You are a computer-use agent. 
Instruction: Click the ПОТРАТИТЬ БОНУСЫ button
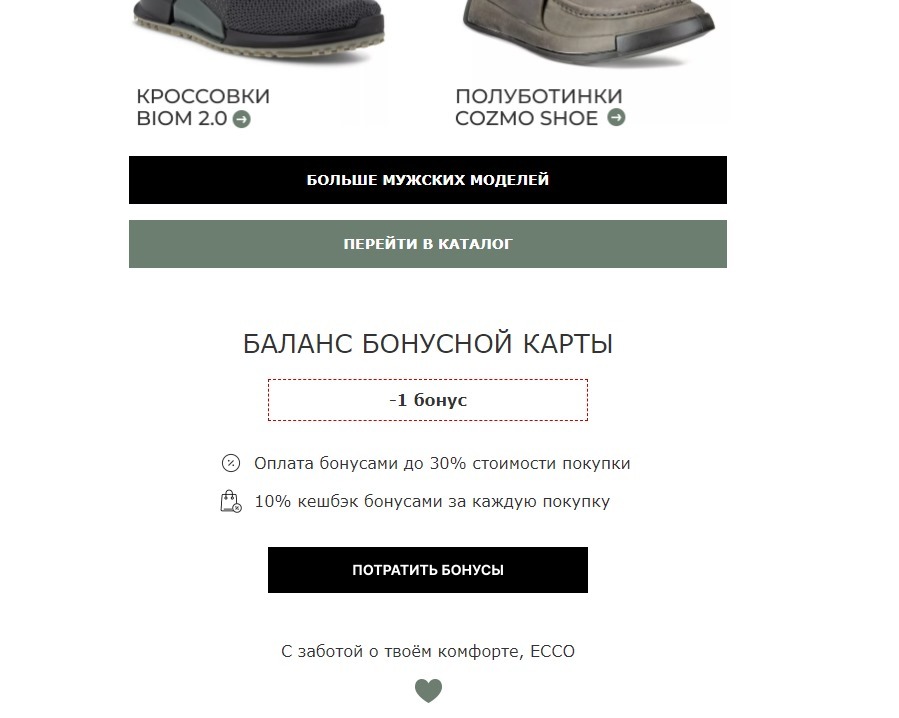pos(428,570)
